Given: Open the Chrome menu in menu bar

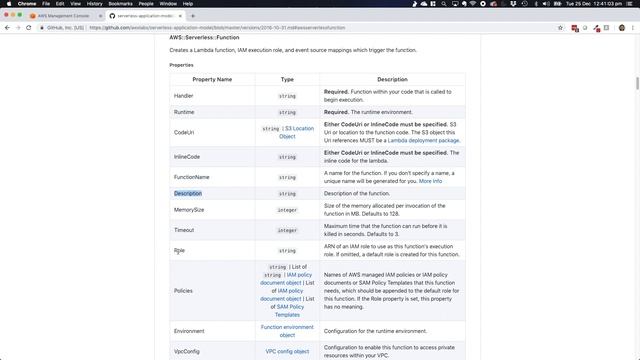Looking at the screenshot, I should (x=27, y=4).
